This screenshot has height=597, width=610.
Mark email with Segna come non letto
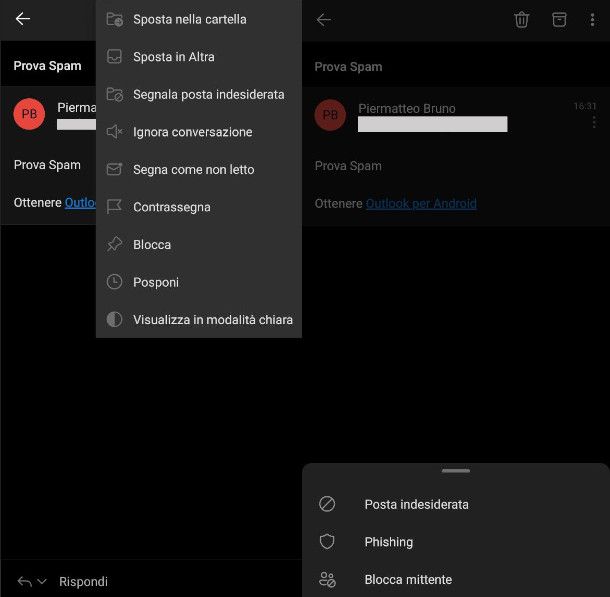(x=193, y=170)
